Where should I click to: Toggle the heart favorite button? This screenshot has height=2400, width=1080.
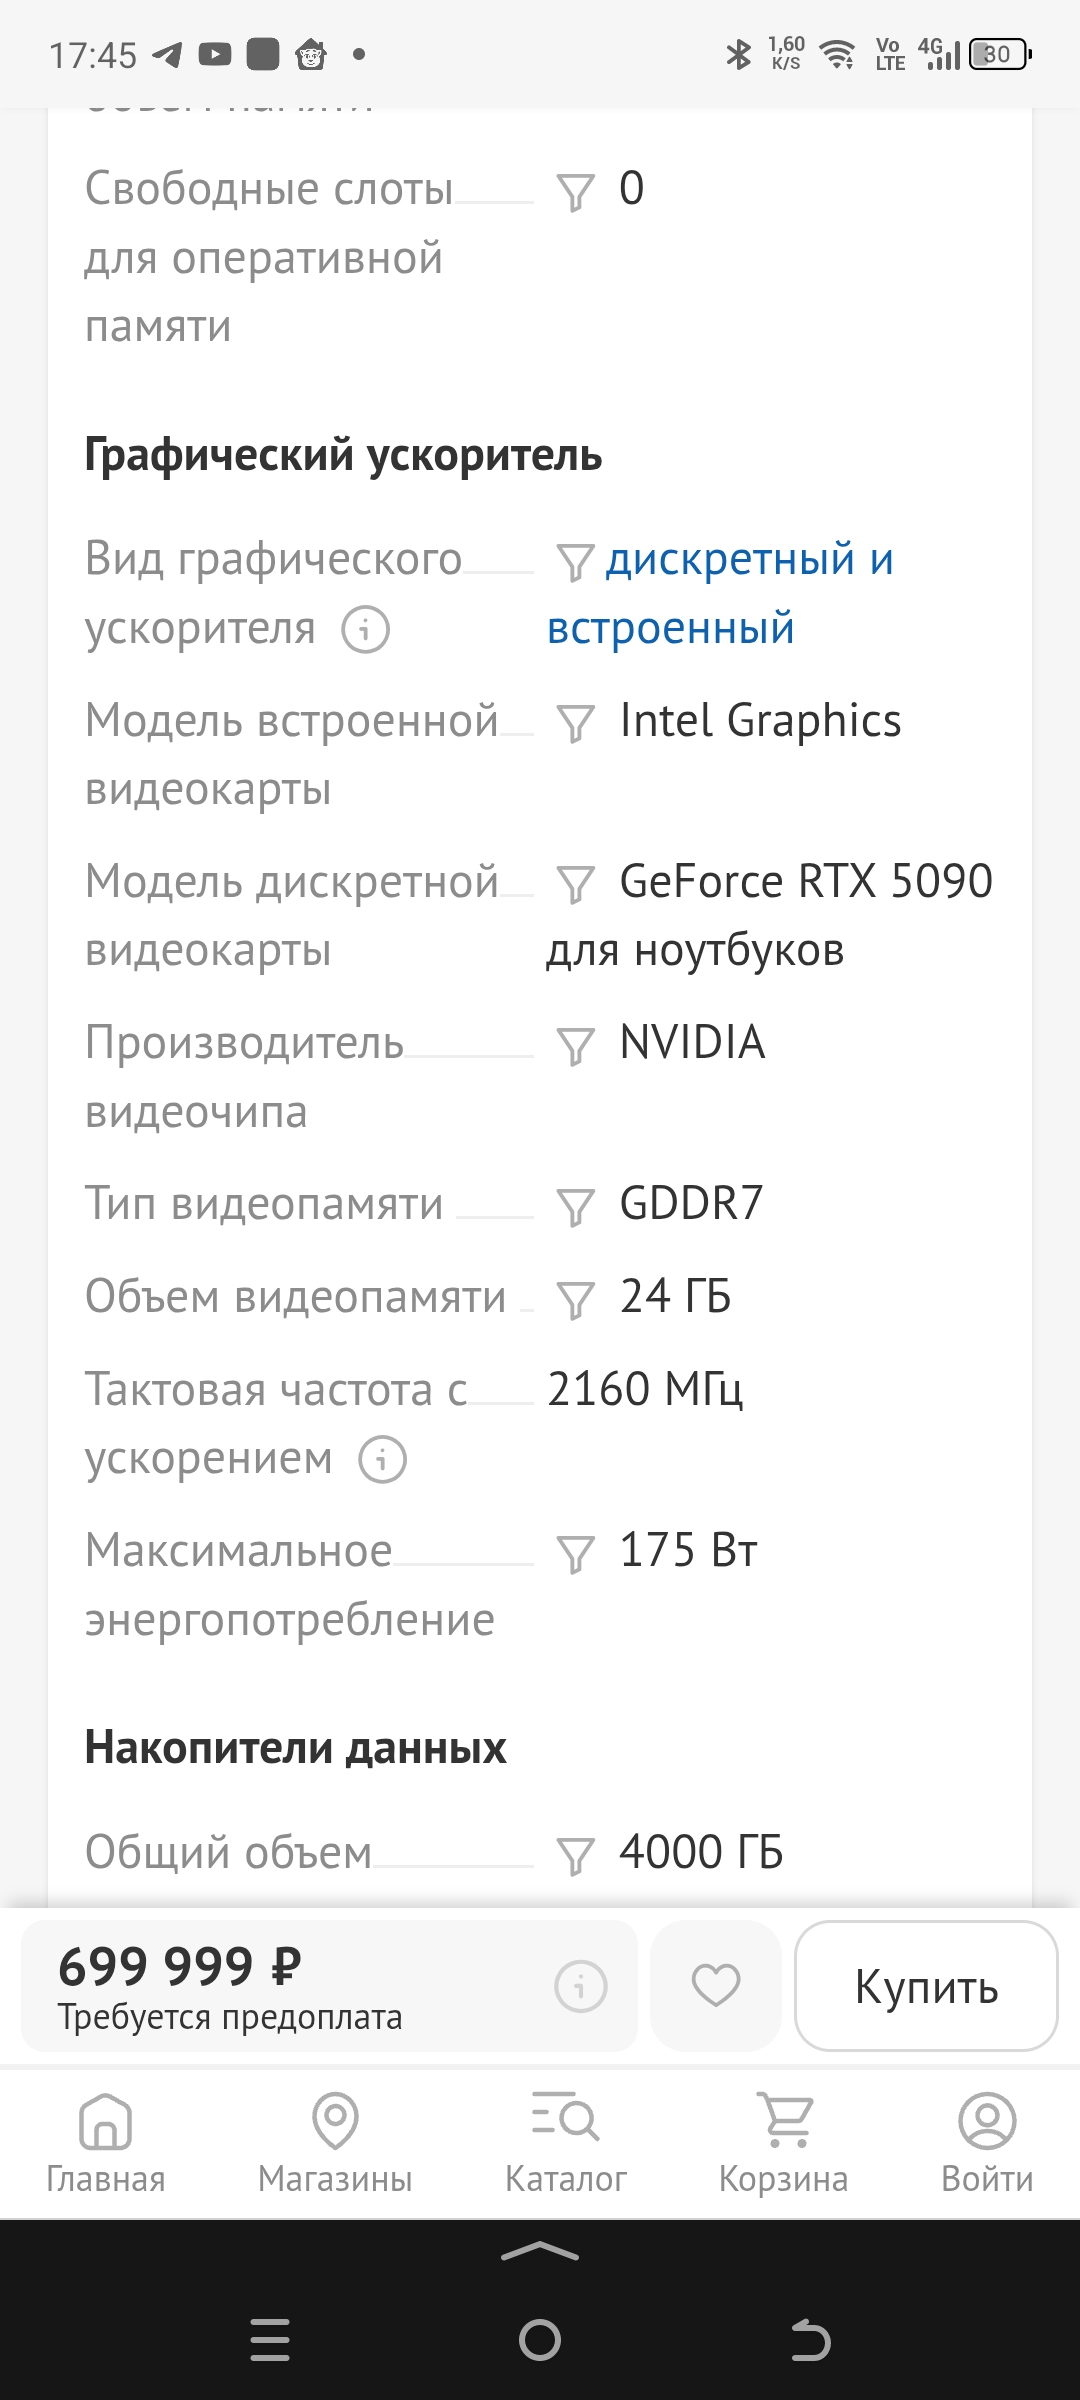tap(716, 1986)
